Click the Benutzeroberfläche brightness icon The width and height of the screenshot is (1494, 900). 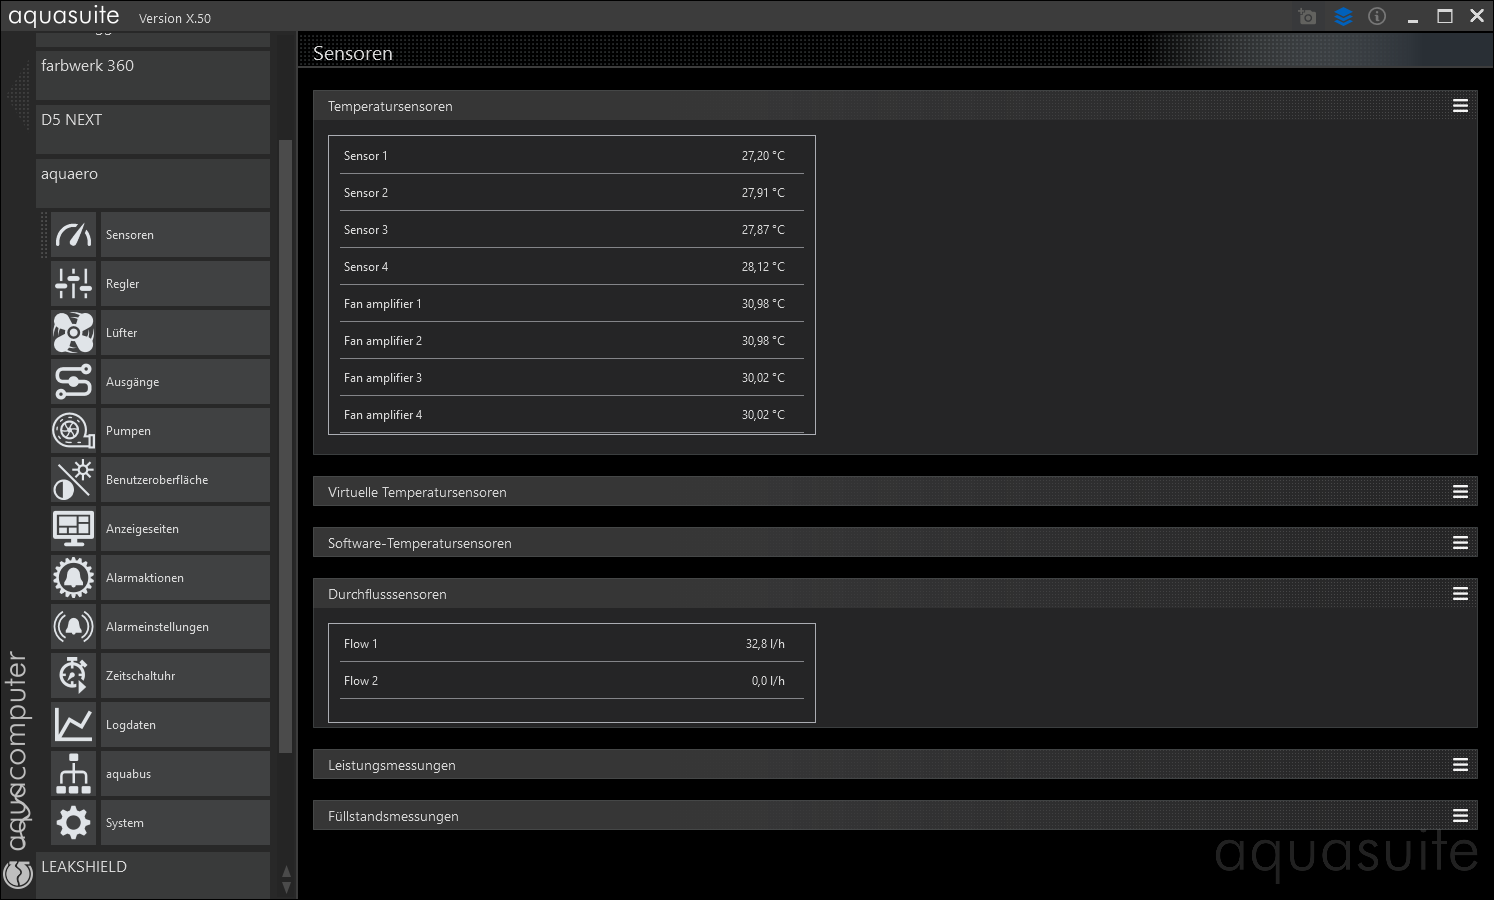coord(74,480)
